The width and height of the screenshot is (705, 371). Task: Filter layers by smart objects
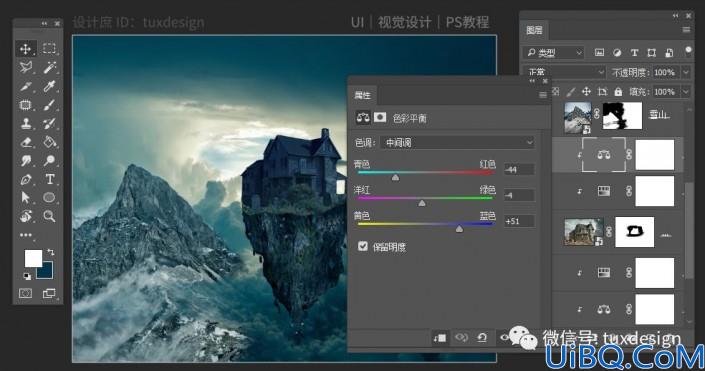pos(669,53)
